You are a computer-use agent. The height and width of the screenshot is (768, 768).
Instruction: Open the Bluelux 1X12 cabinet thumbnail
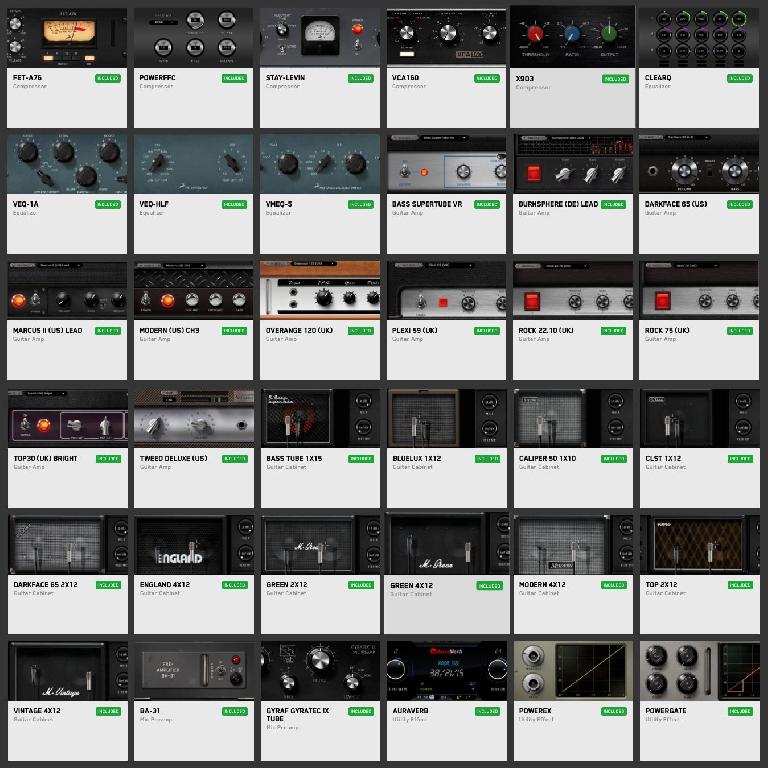point(447,418)
